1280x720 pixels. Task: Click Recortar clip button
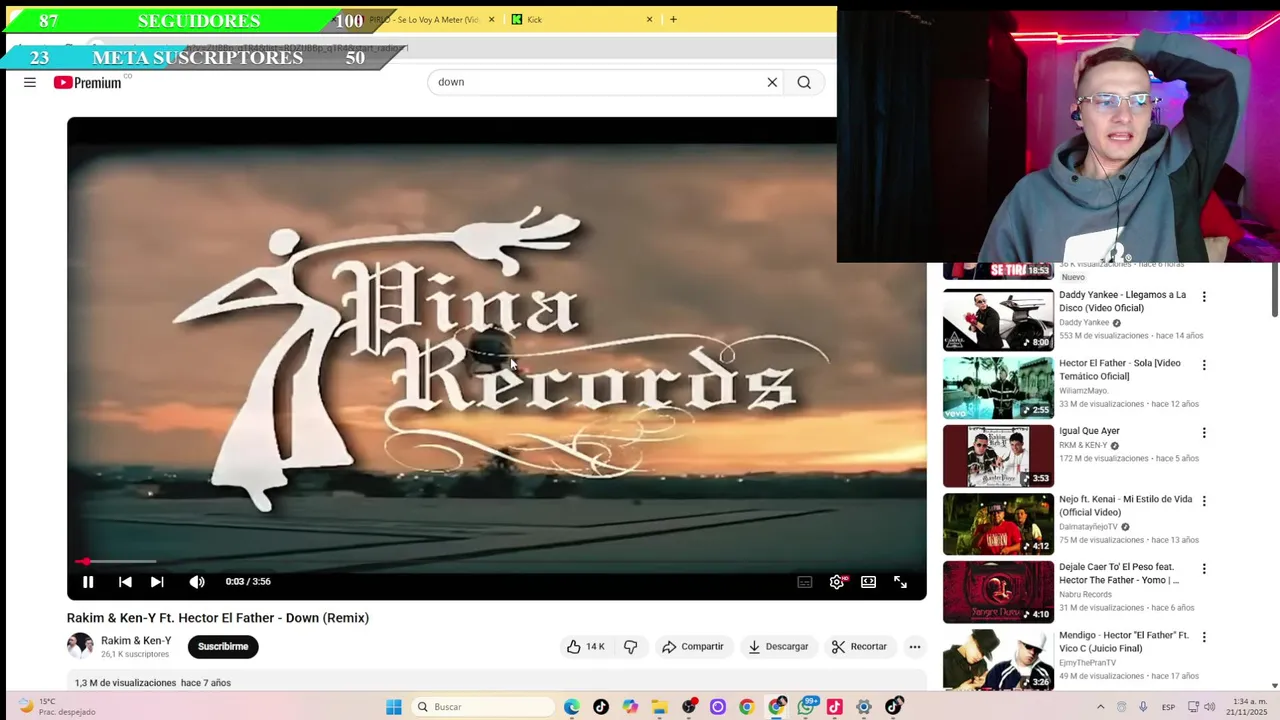coord(859,646)
